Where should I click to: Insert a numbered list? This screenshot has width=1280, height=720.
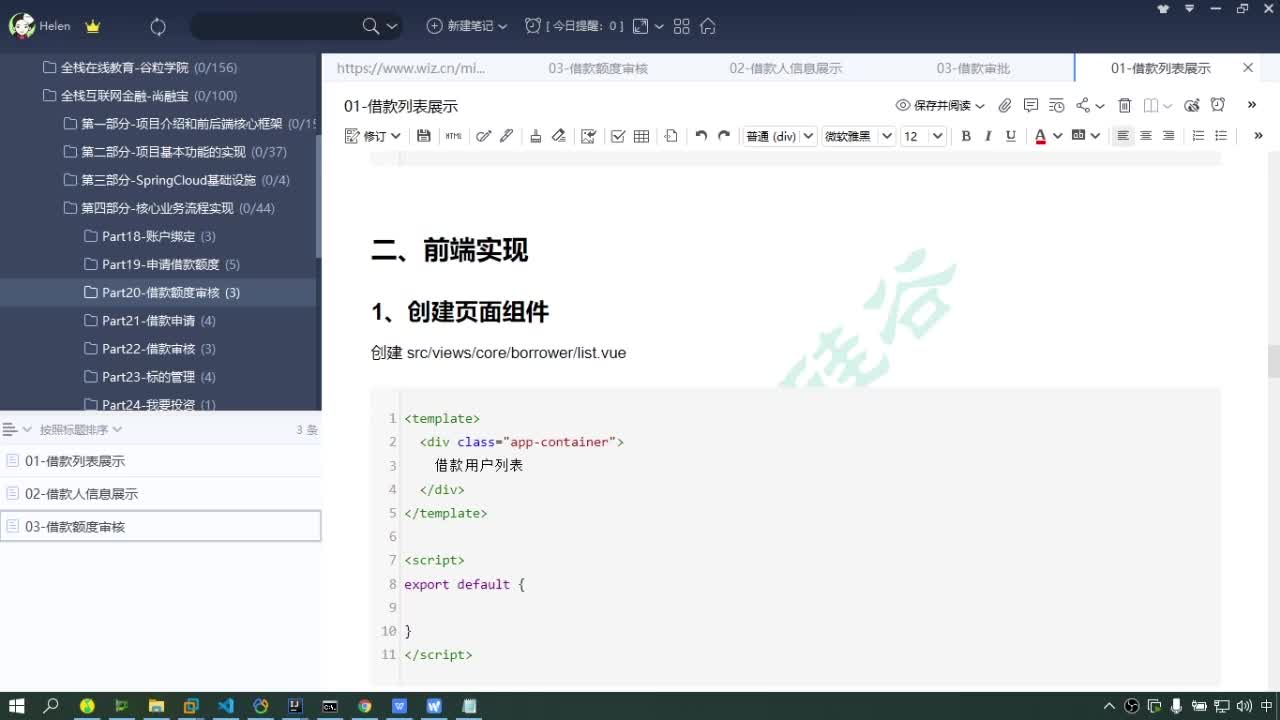[x=1198, y=136]
